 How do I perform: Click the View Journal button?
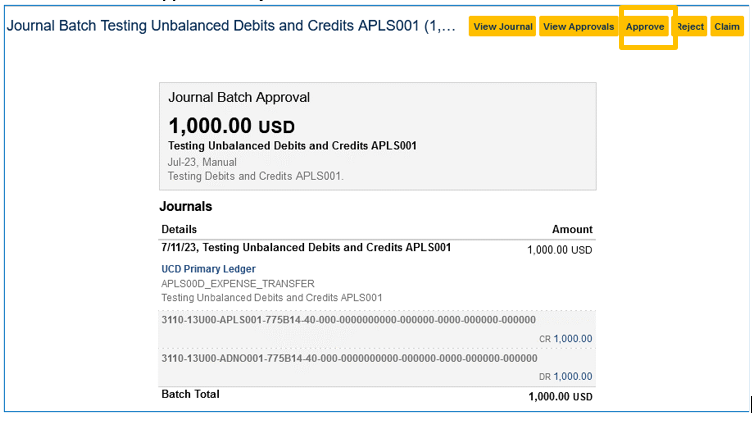502,27
